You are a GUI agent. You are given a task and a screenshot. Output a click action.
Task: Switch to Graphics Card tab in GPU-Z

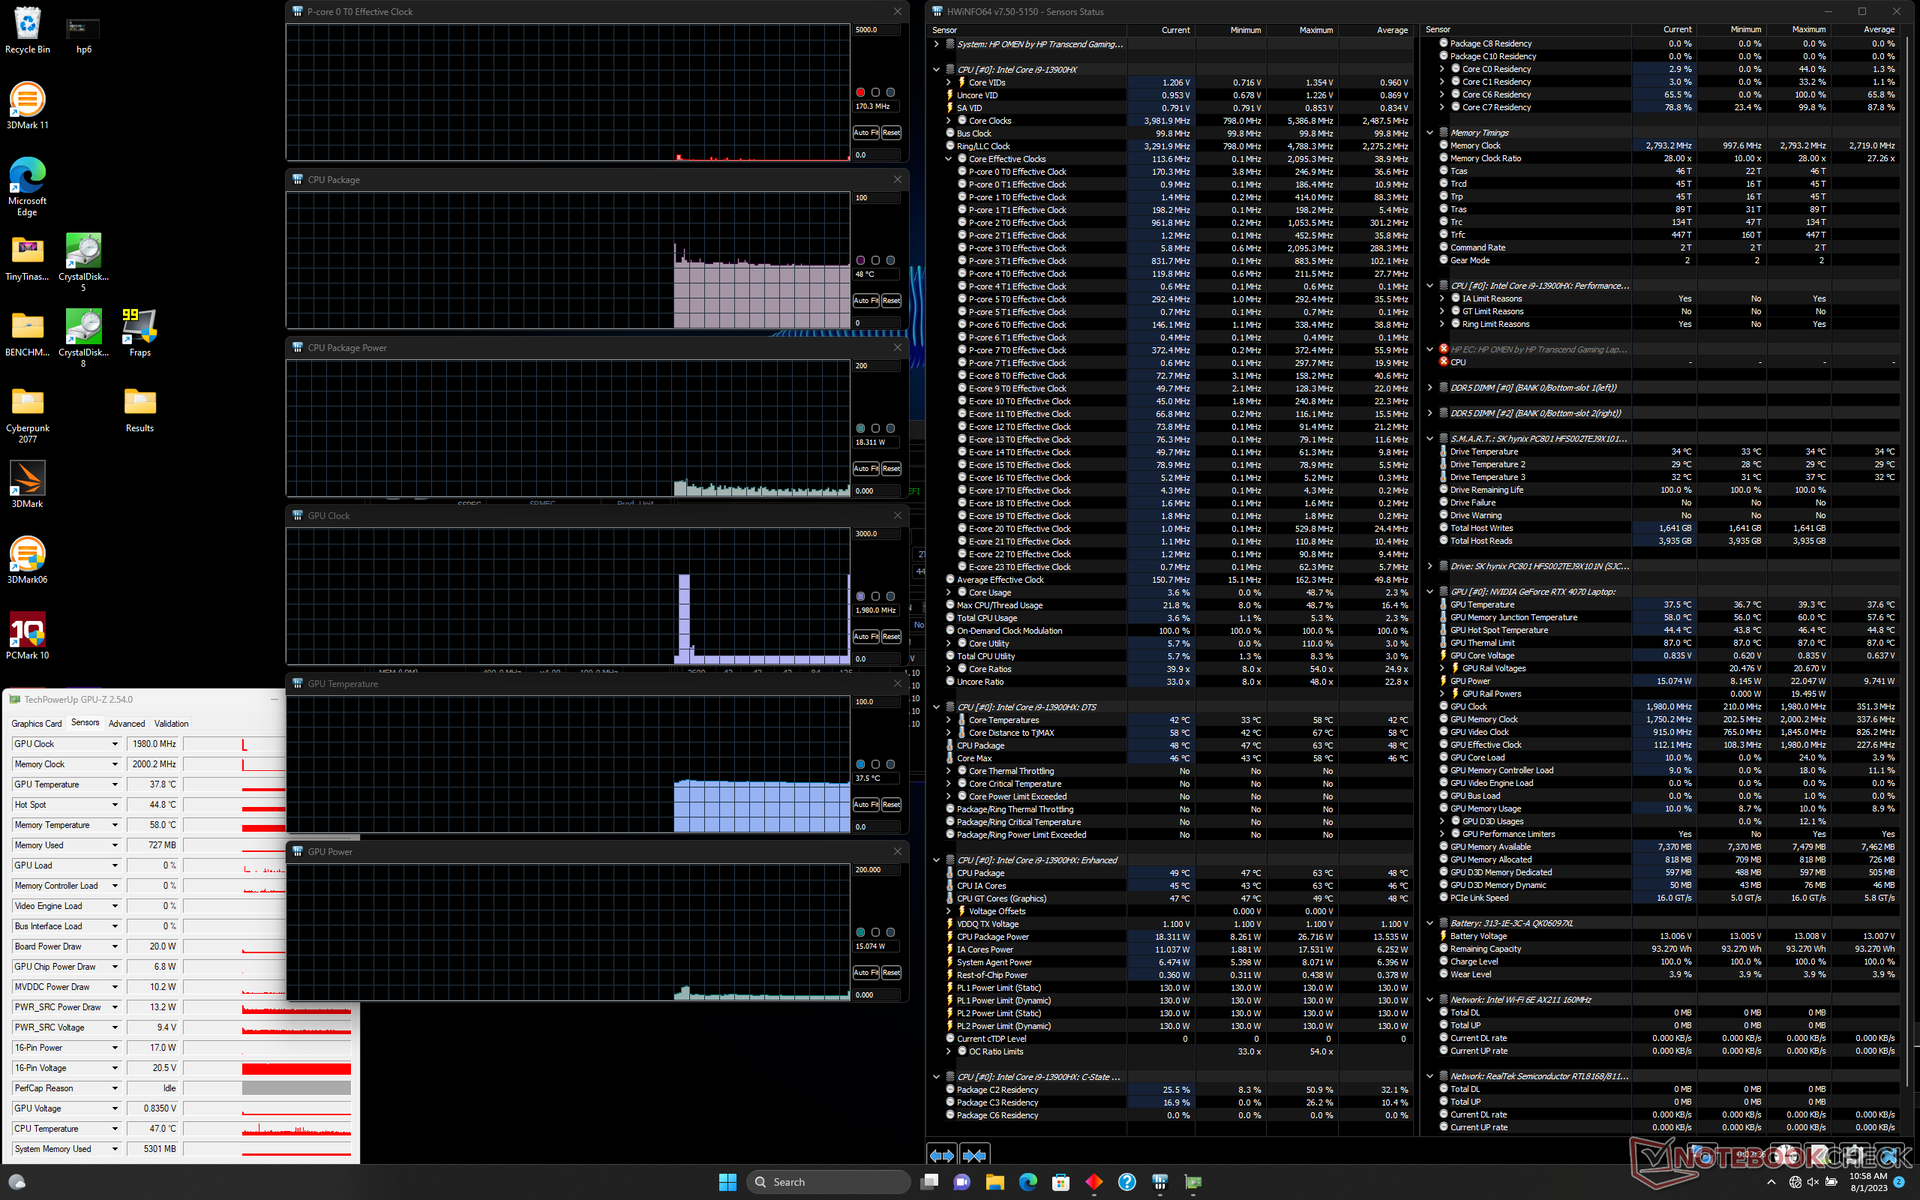click(36, 723)
